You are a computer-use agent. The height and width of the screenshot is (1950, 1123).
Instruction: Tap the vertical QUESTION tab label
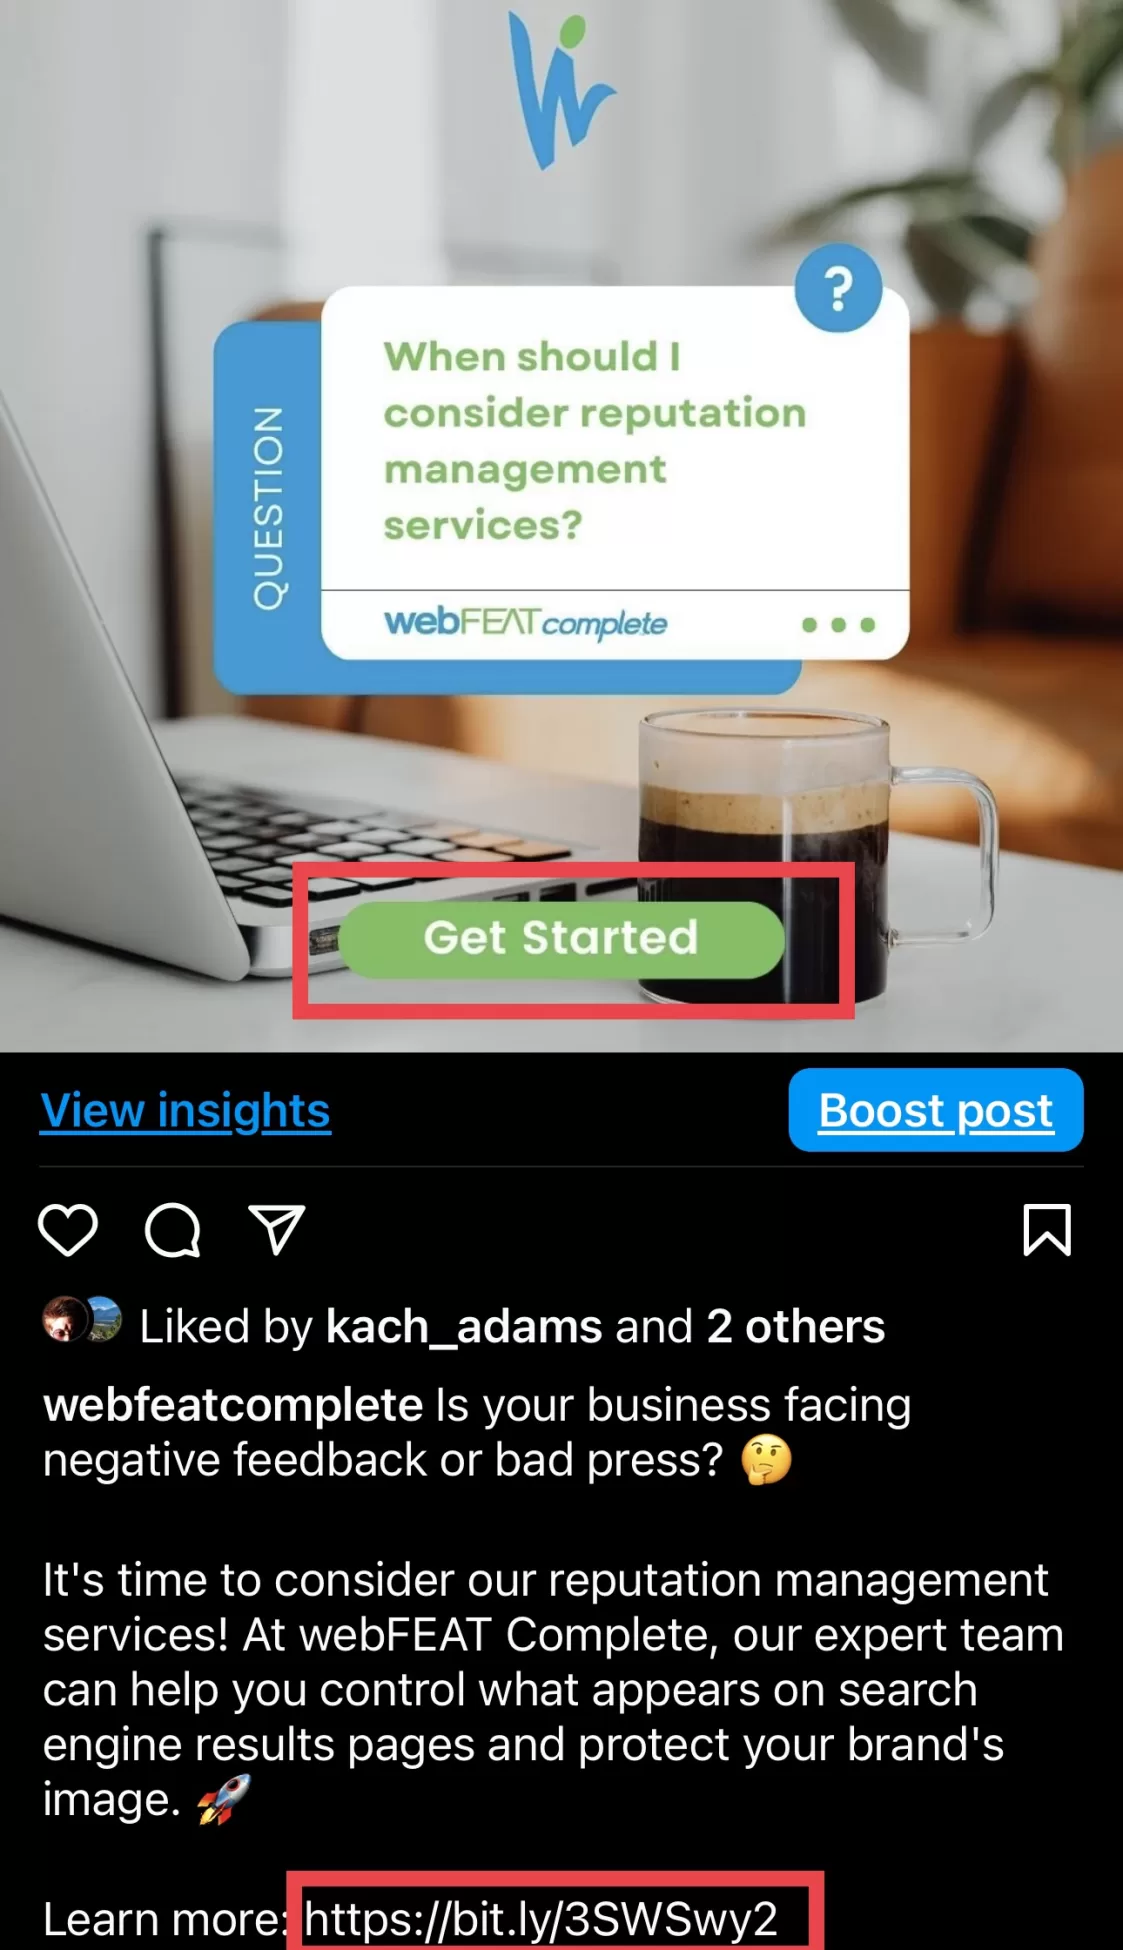click(267, 508)
